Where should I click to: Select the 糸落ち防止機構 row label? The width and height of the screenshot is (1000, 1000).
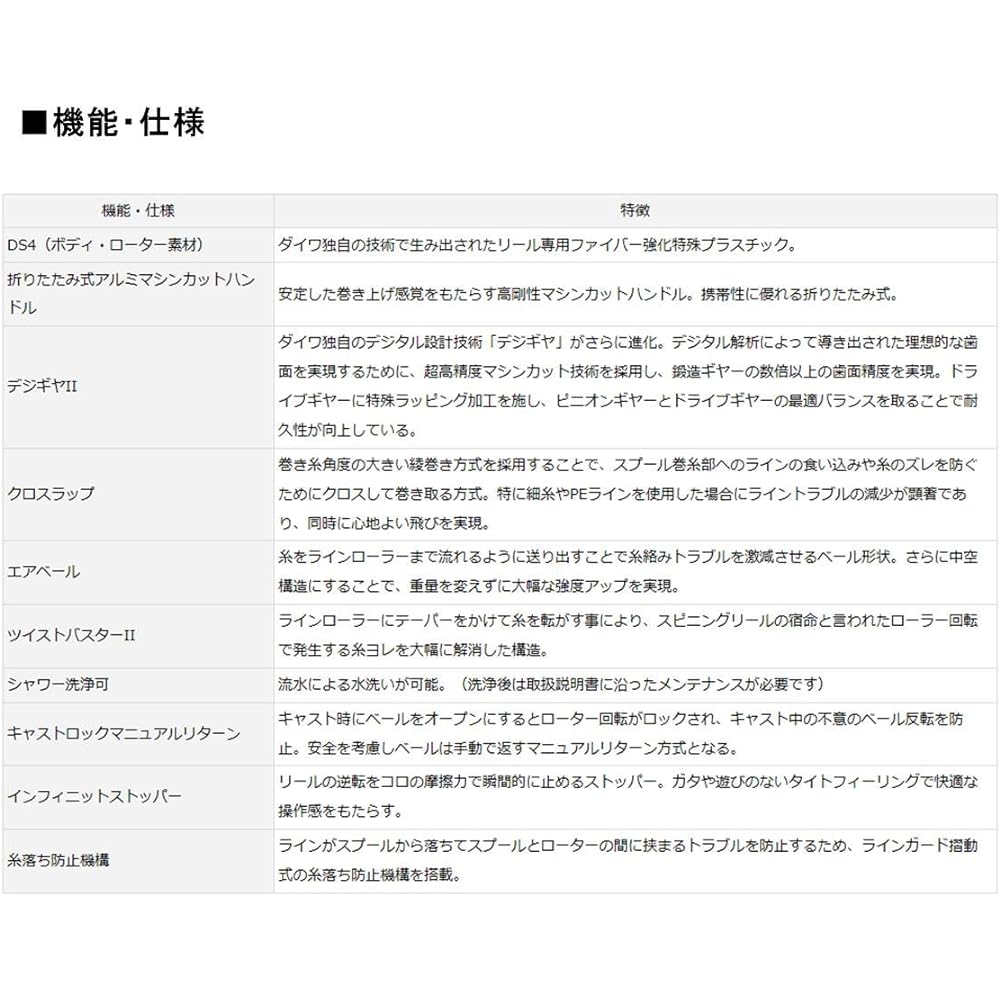(x=58, y=860)
